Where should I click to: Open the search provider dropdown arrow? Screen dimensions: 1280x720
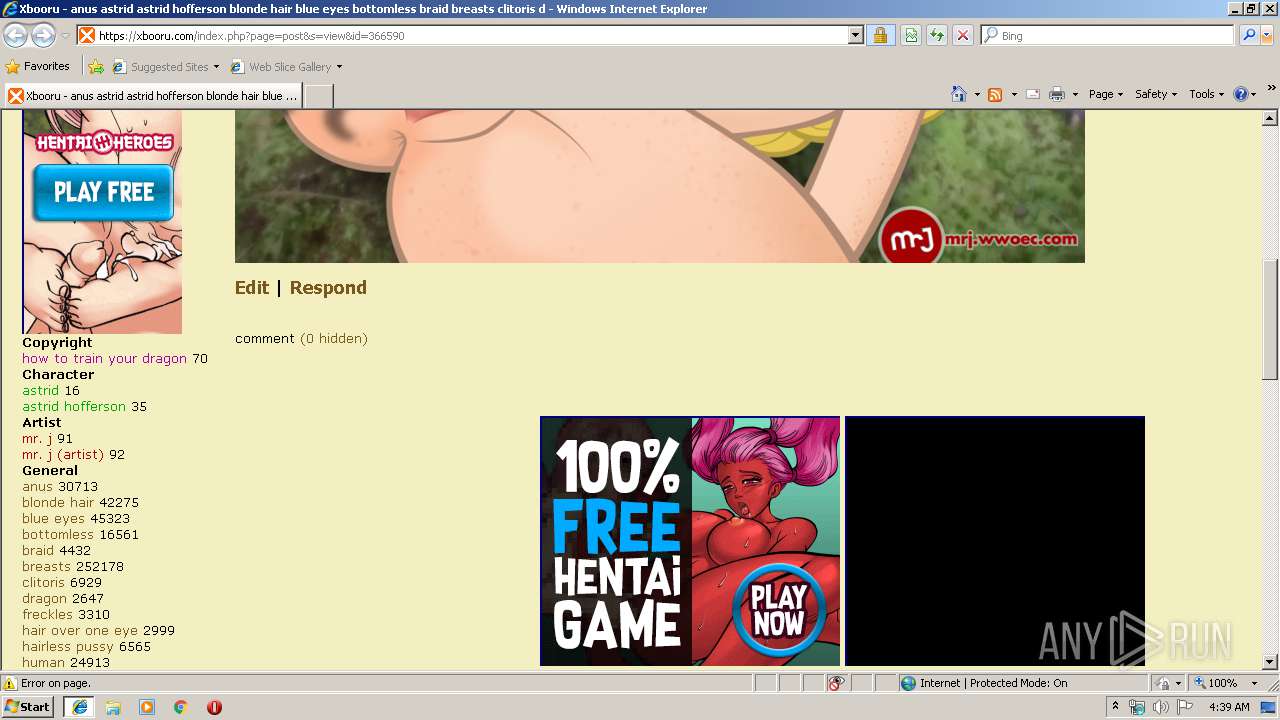[x=1267, y=36]
